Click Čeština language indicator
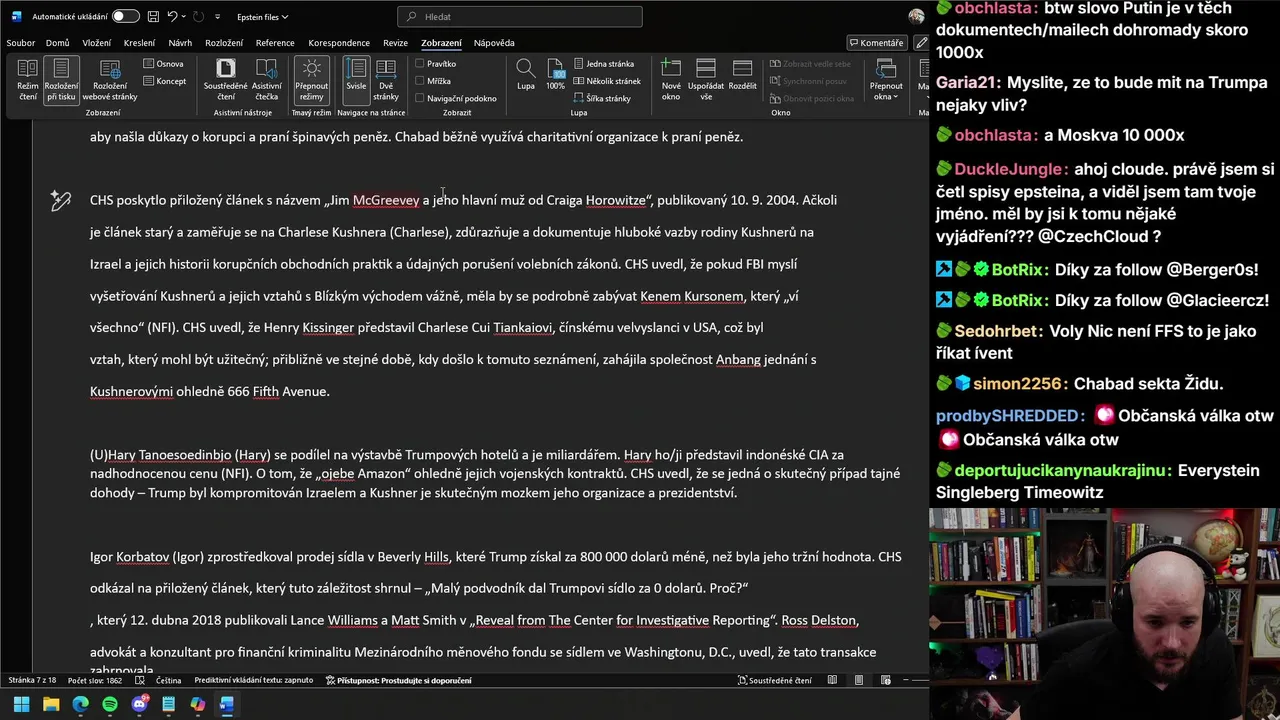The image size is (1280, 720). click(168, 680)
